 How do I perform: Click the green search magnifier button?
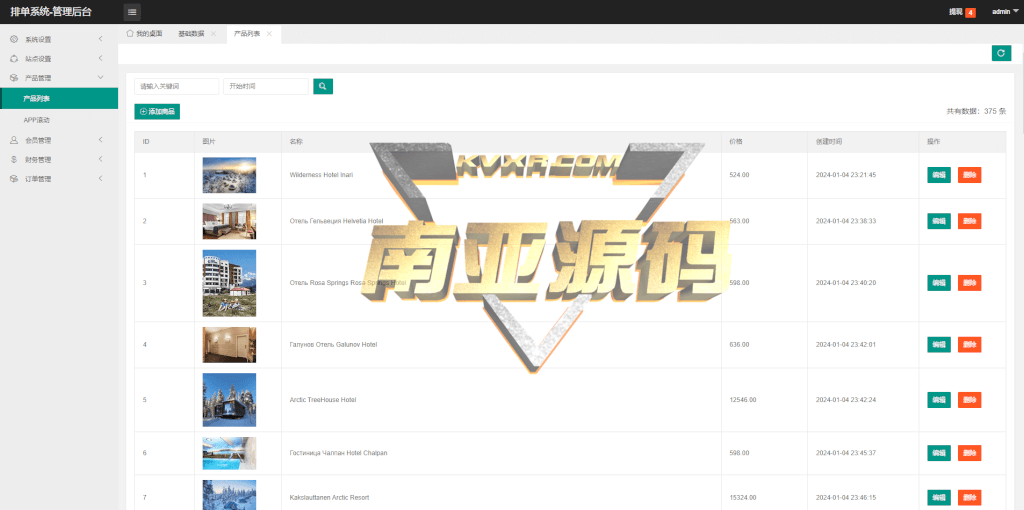click(323, 86)
